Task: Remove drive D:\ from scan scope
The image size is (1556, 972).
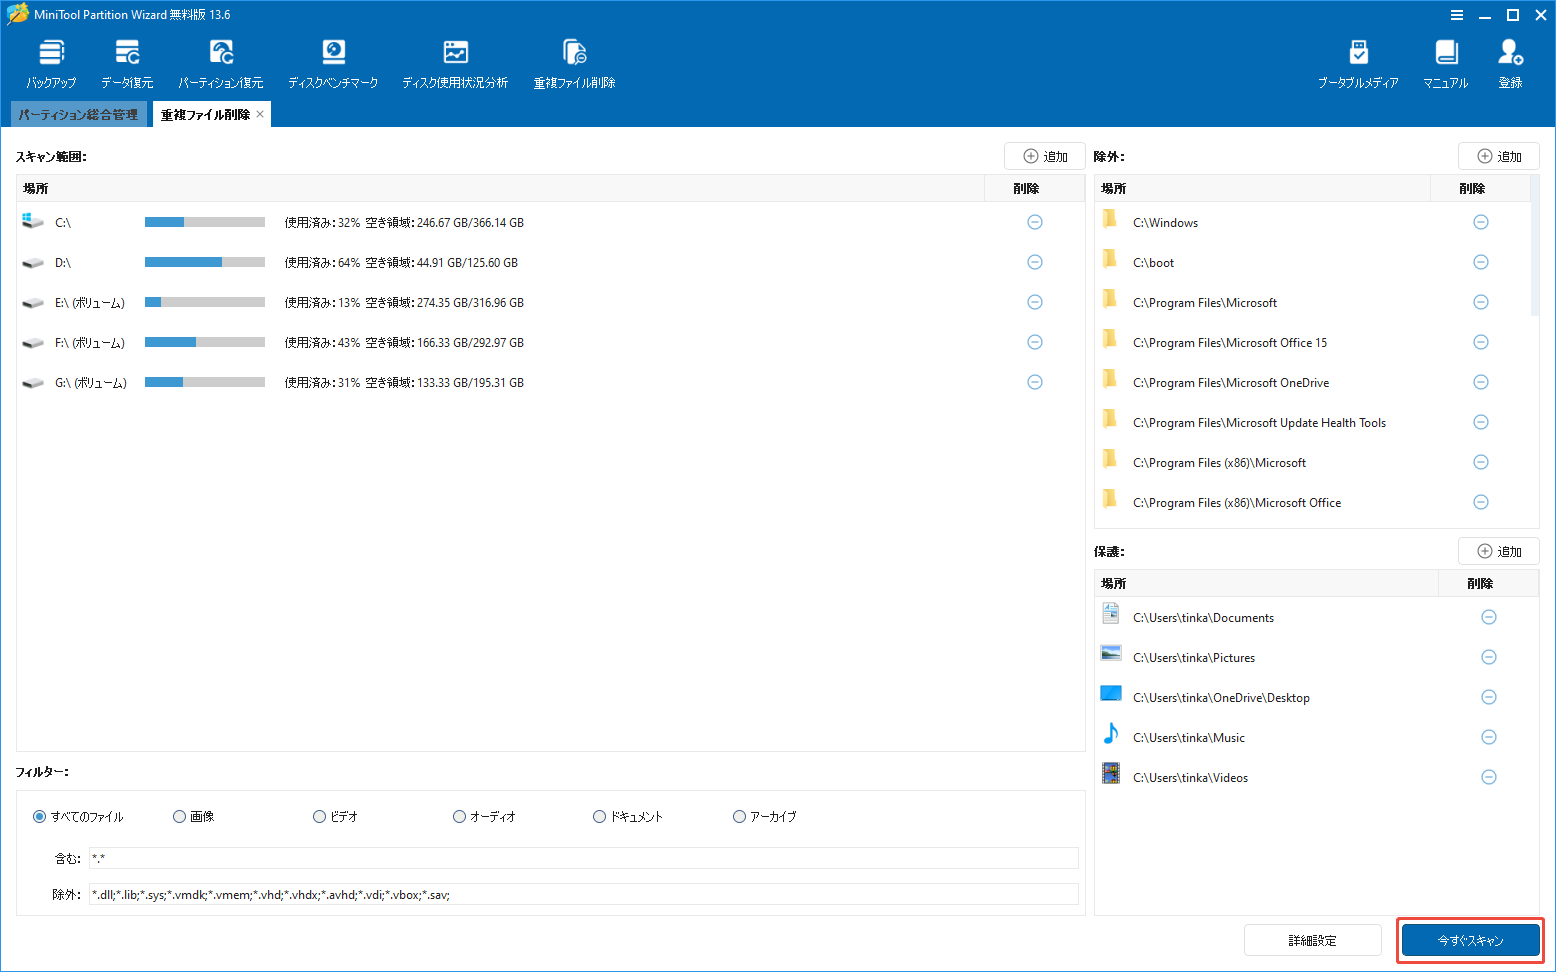Action: 1035,262
